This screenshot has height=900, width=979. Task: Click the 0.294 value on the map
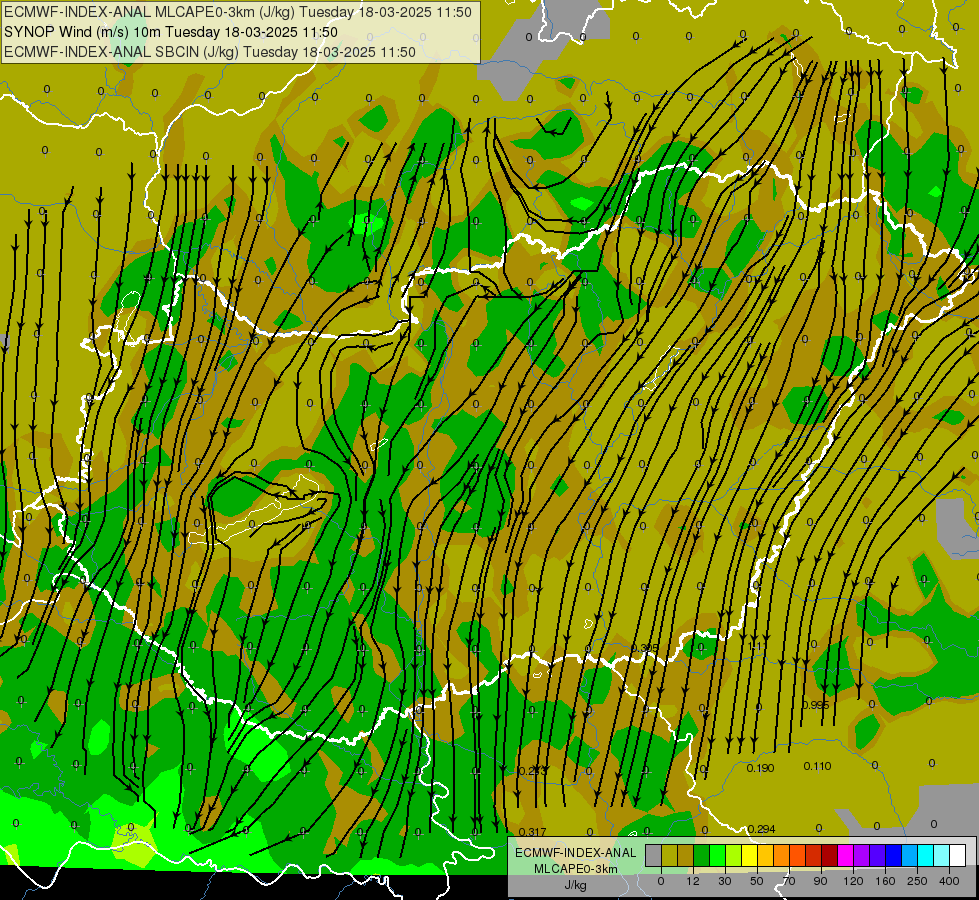762,829
